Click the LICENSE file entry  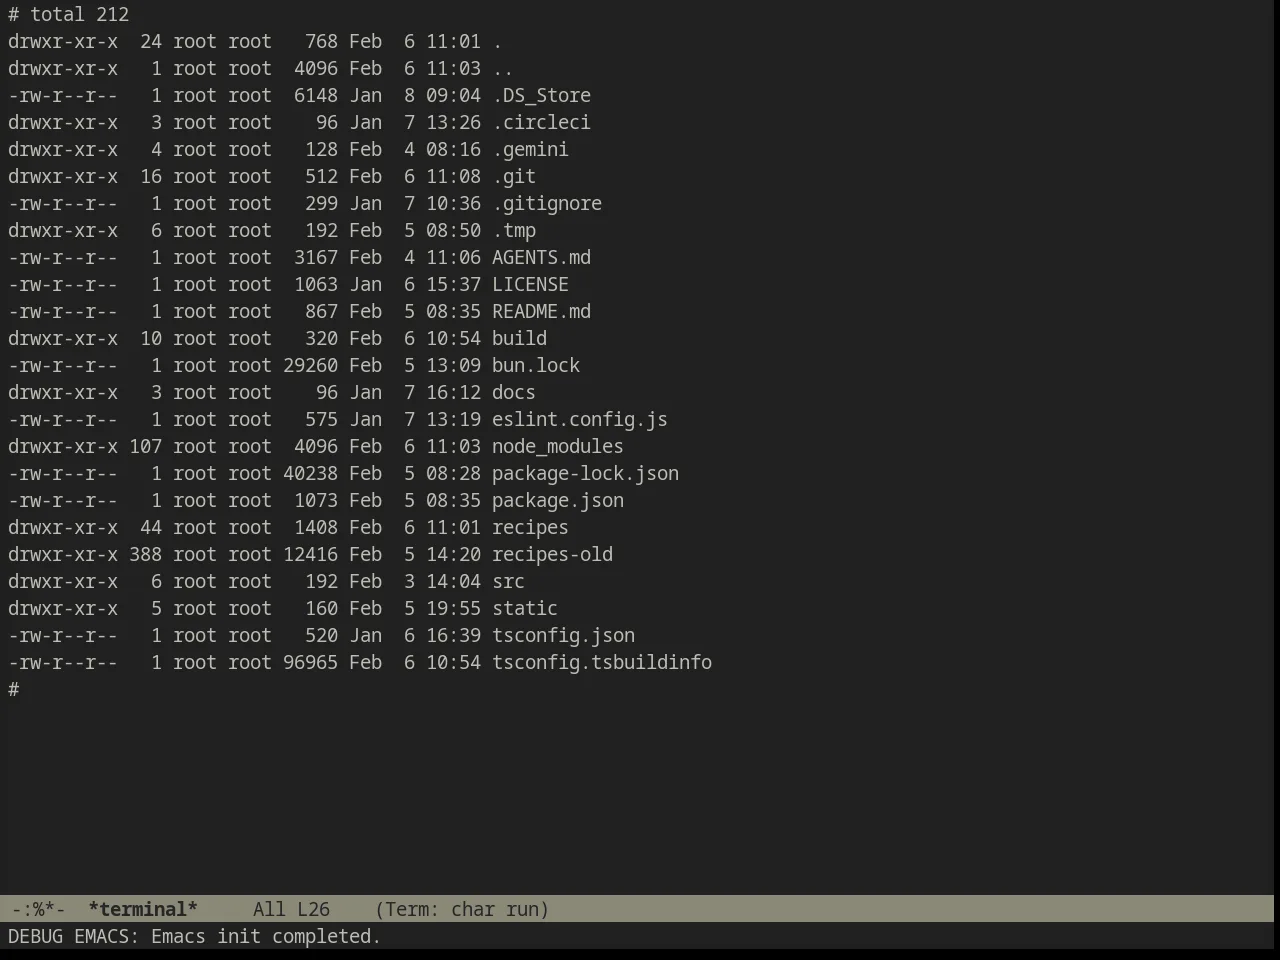pos(530,284)
